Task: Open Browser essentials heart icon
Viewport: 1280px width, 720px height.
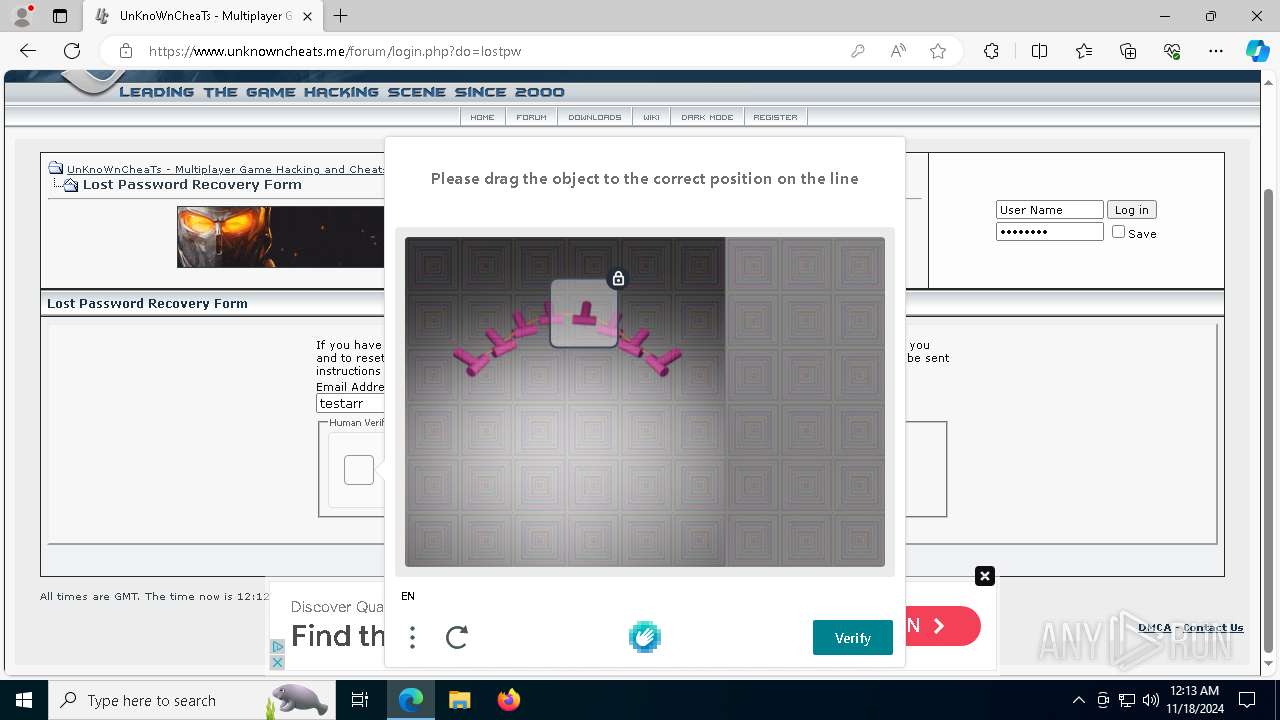Action: coord(1172,51)
